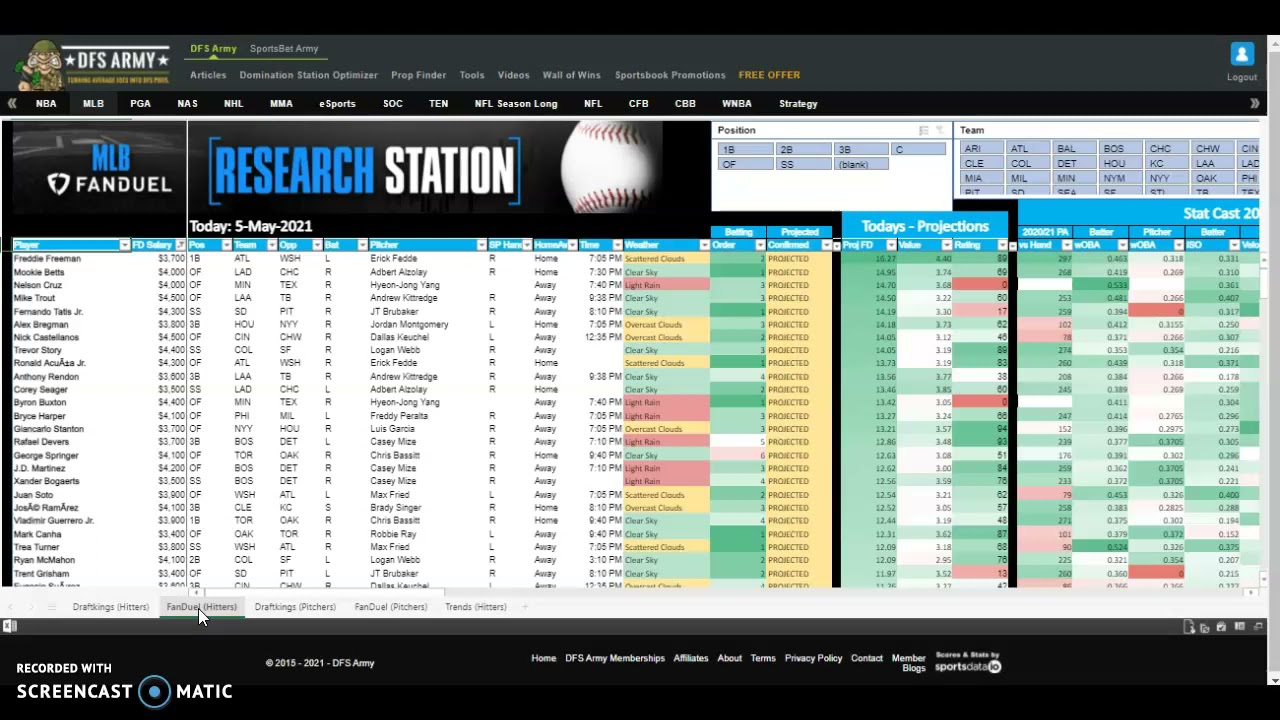Select the Fernando Tatis Jr. player cell
Image resolution: width=1280 pixels, height=720 pixels.
click(x=71, y=311)
